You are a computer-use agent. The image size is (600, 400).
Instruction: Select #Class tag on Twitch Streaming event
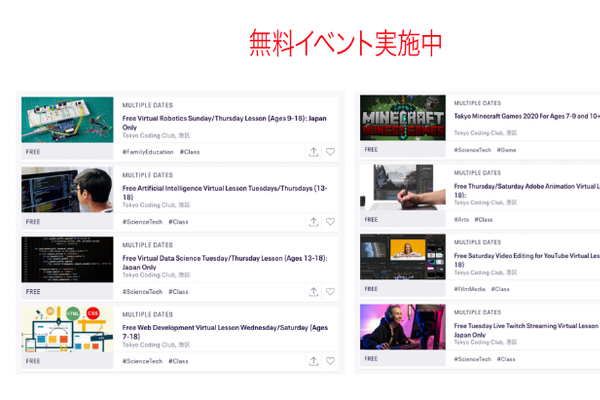click(506, 359)
